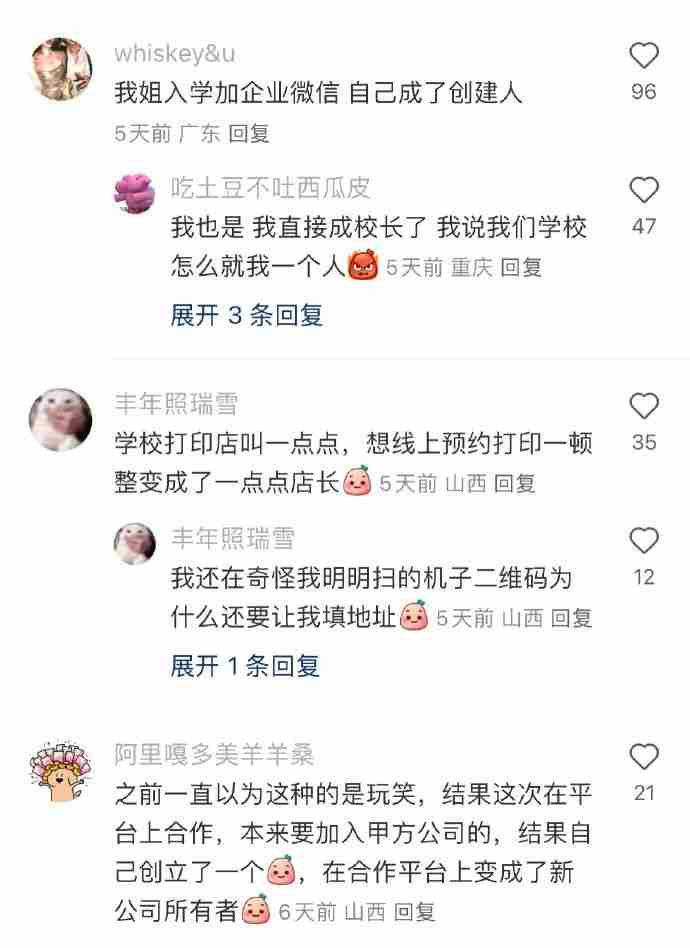
Task: Expand 3 replies under whiskey&u's thread
Action: pos(246,315)
